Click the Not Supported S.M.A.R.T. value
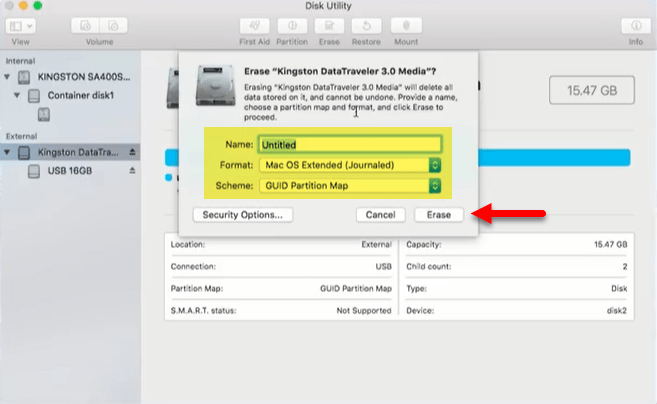This screenshot has width=657, height=404. (364, 311)
